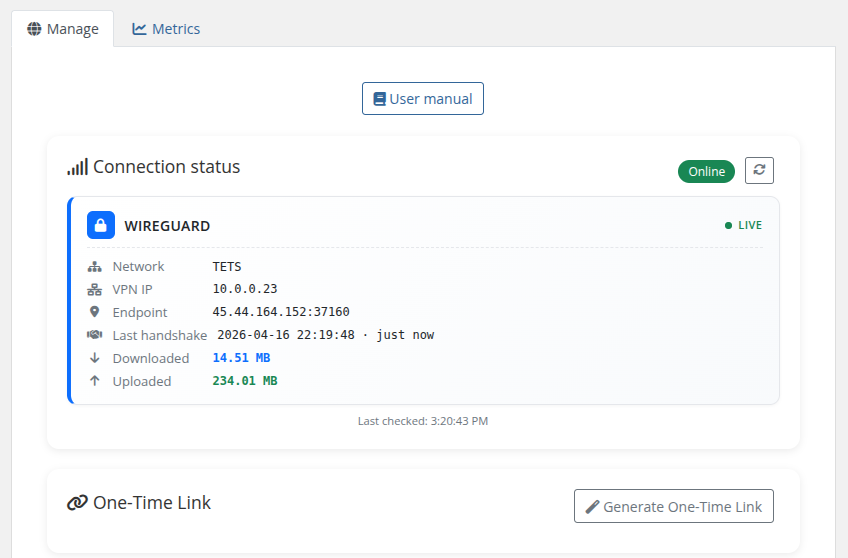
Task: Click the VPN IP value 10.0.0.23
Action: [x=245, y=289]
